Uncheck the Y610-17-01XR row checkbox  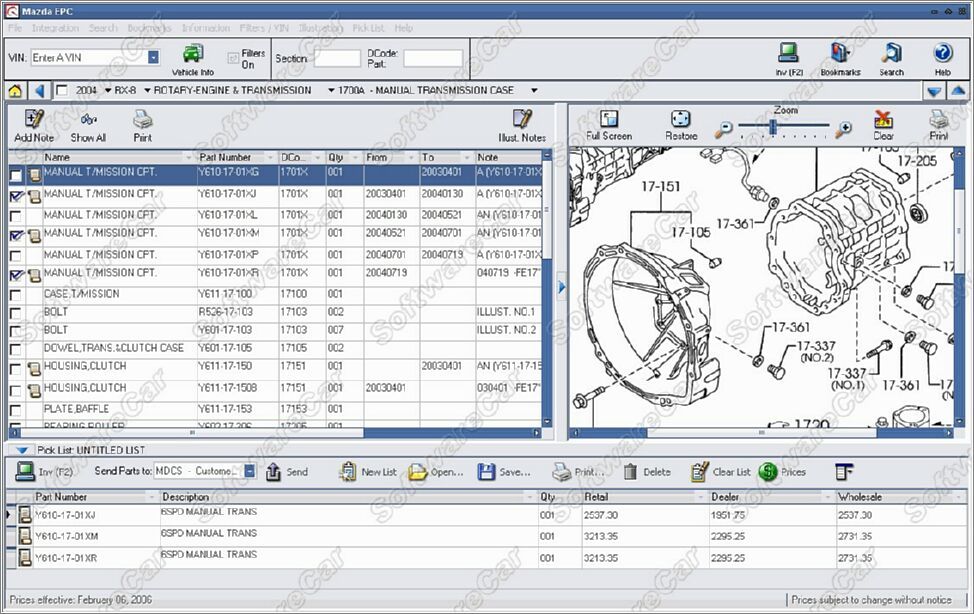[16, 274]
